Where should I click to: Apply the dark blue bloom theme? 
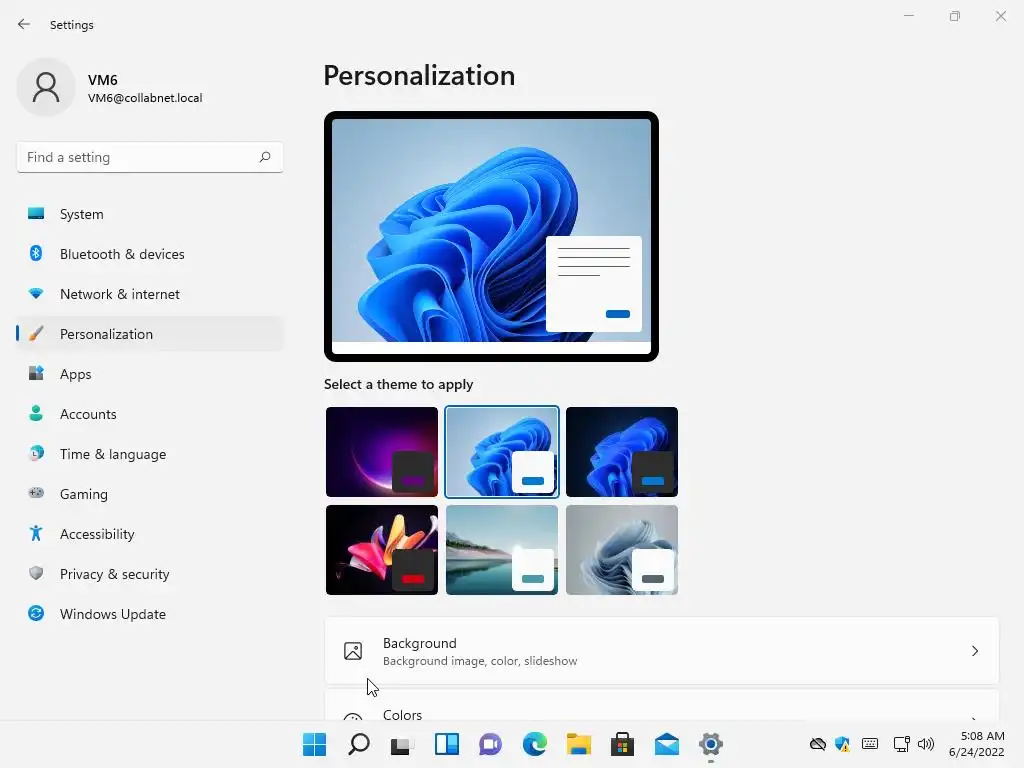622,452
